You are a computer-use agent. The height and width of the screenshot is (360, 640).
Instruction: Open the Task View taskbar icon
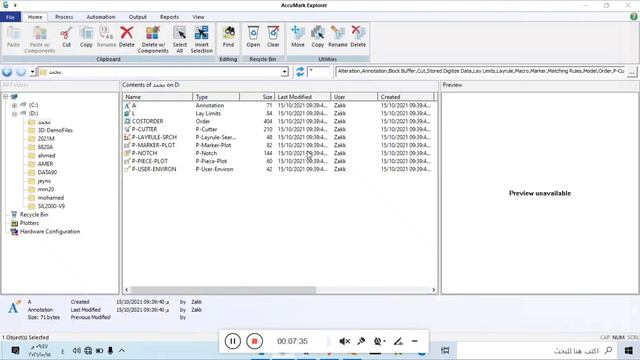(445, 351)
